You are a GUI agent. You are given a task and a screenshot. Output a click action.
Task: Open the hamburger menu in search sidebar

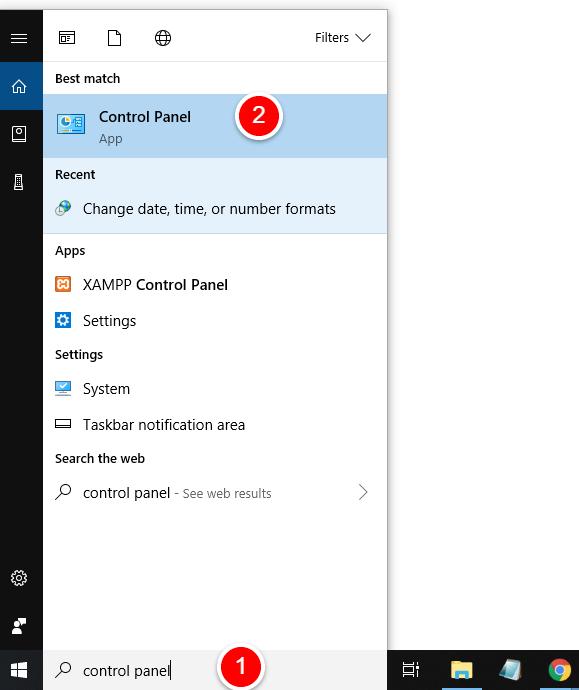(19, 38)
